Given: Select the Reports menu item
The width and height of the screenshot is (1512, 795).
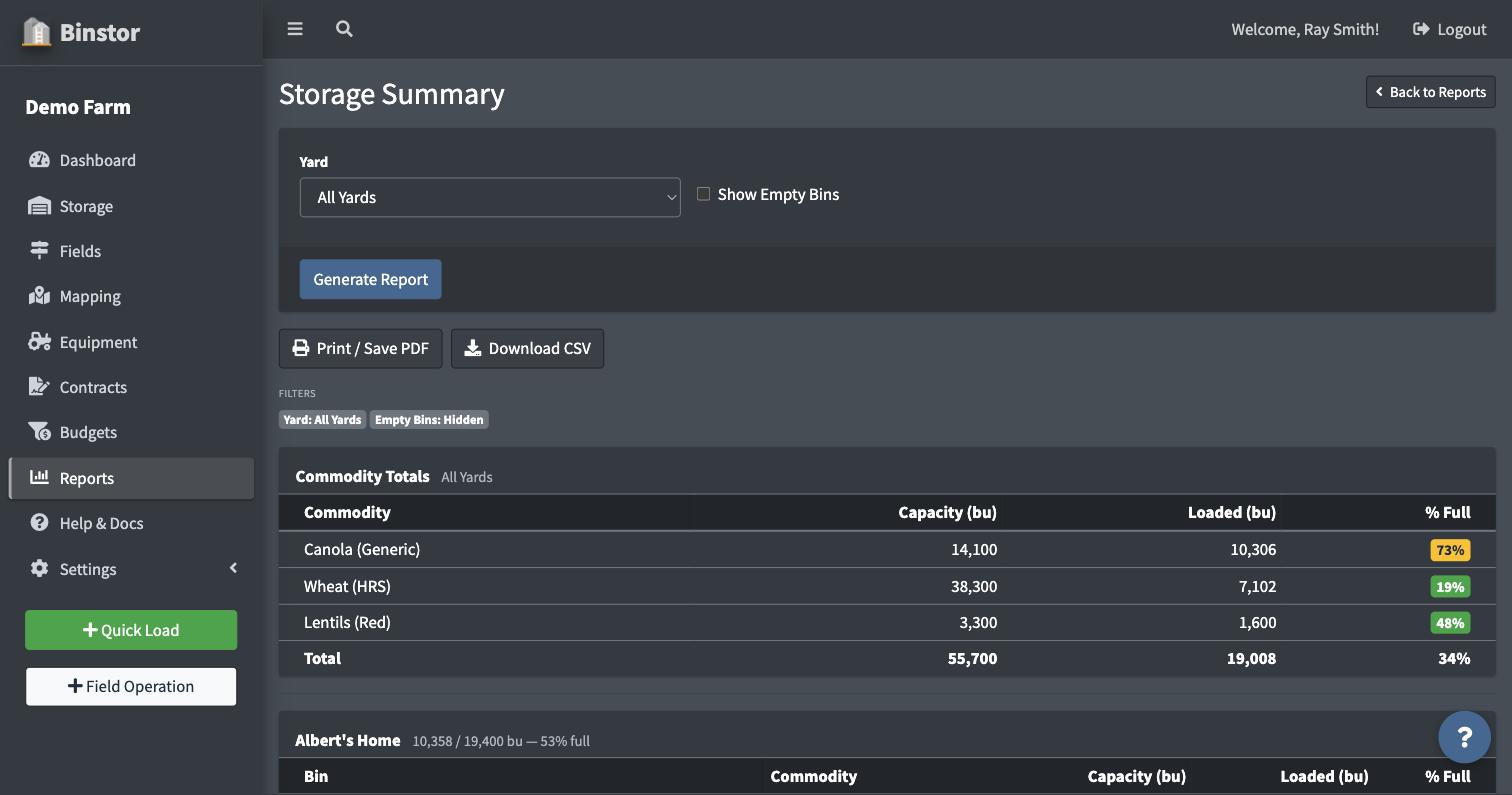Looking at the screenshot, I should [x=131, y=478].
